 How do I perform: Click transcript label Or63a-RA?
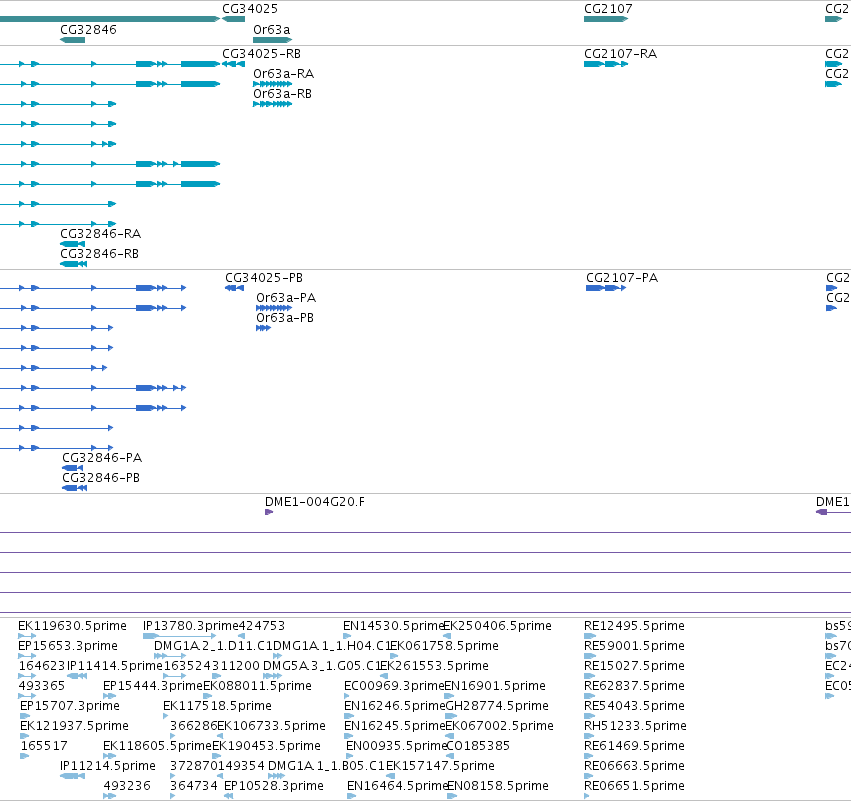tap(283, 74)
